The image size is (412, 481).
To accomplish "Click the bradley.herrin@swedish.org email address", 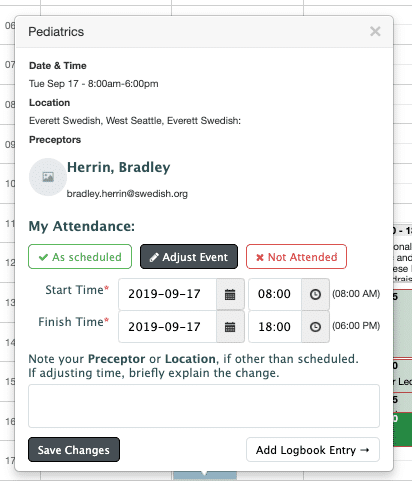I will point(127,194).
